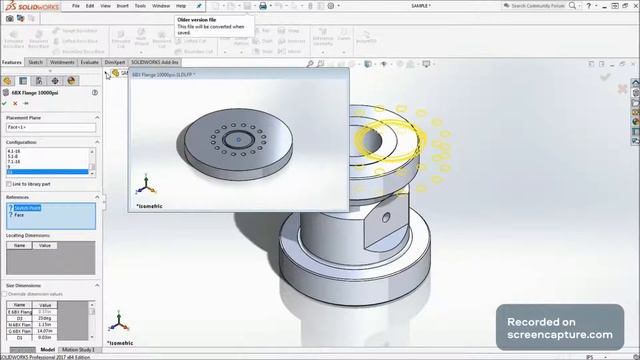This screenshot has height=360, width=640.
Task: Click the Save icon in top toolbar
Action: [247, 6]
